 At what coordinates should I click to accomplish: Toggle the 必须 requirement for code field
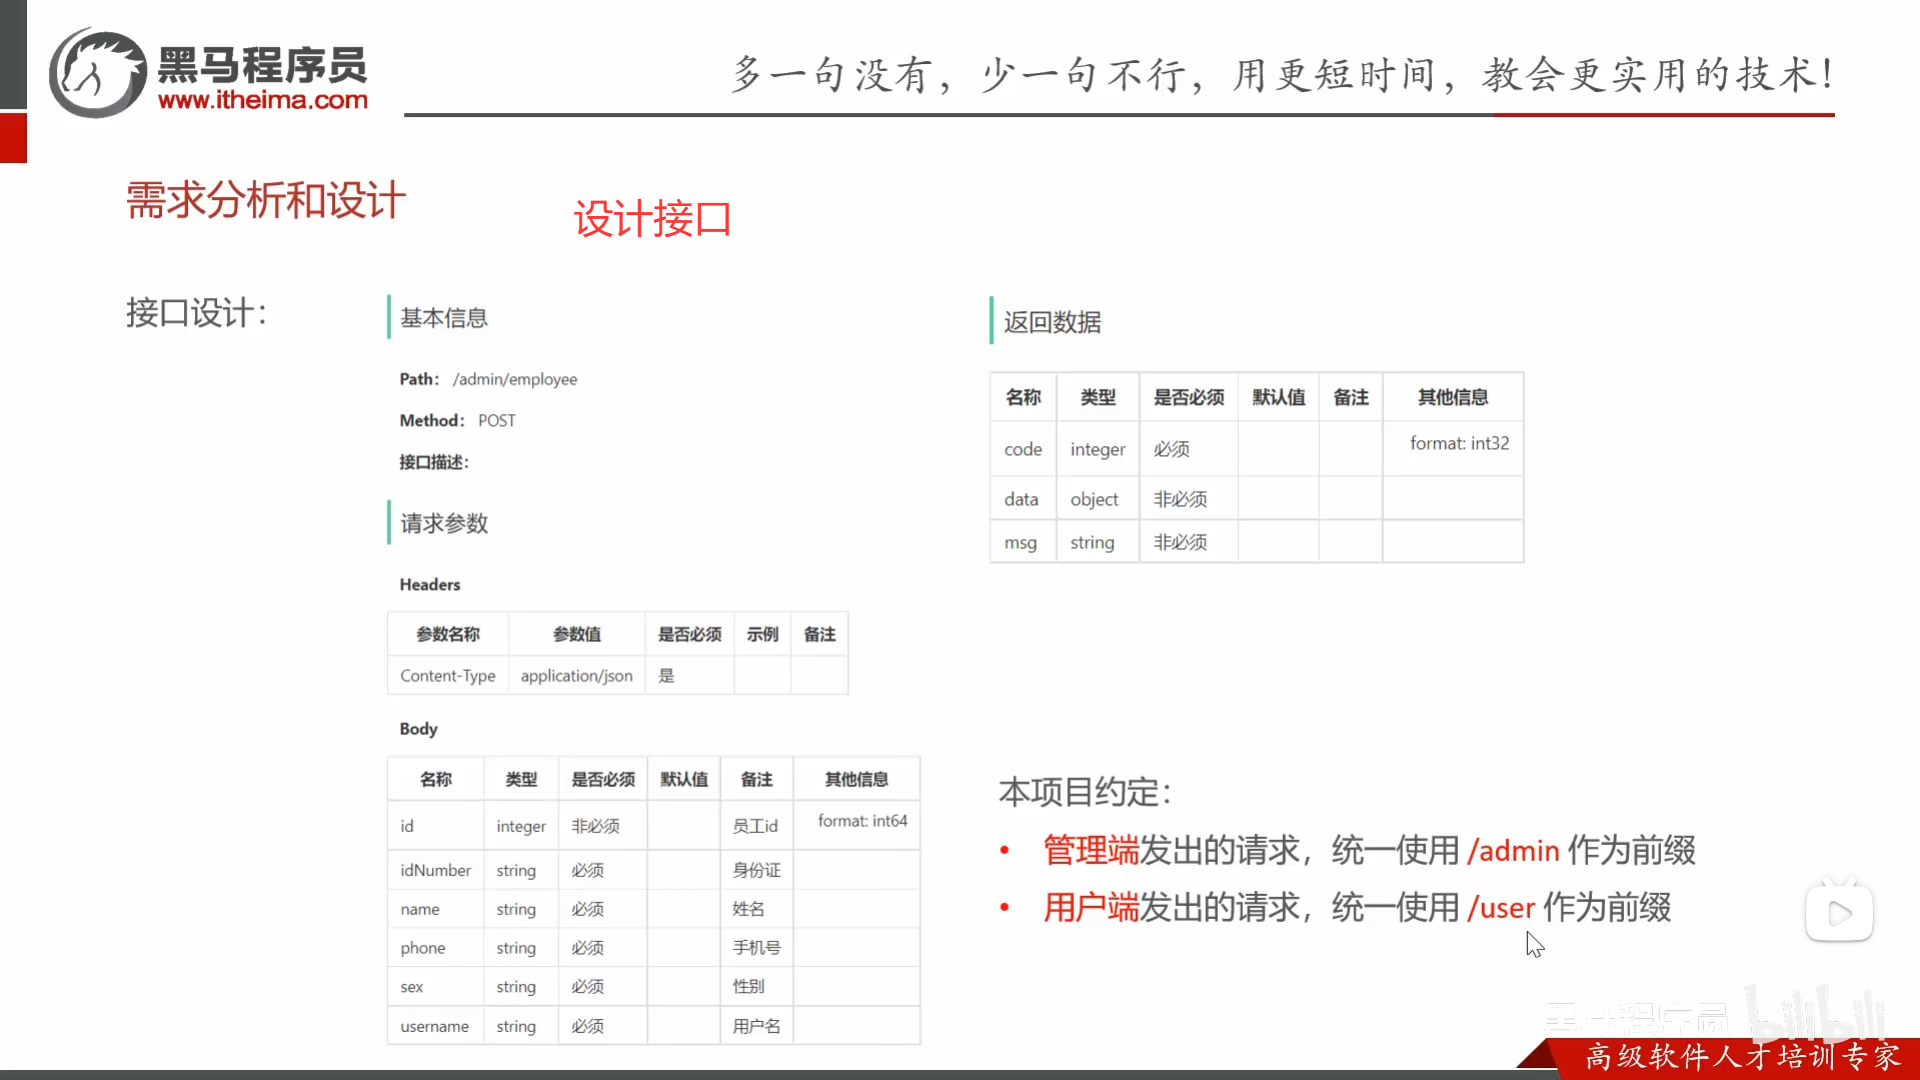click(1171, 449)
